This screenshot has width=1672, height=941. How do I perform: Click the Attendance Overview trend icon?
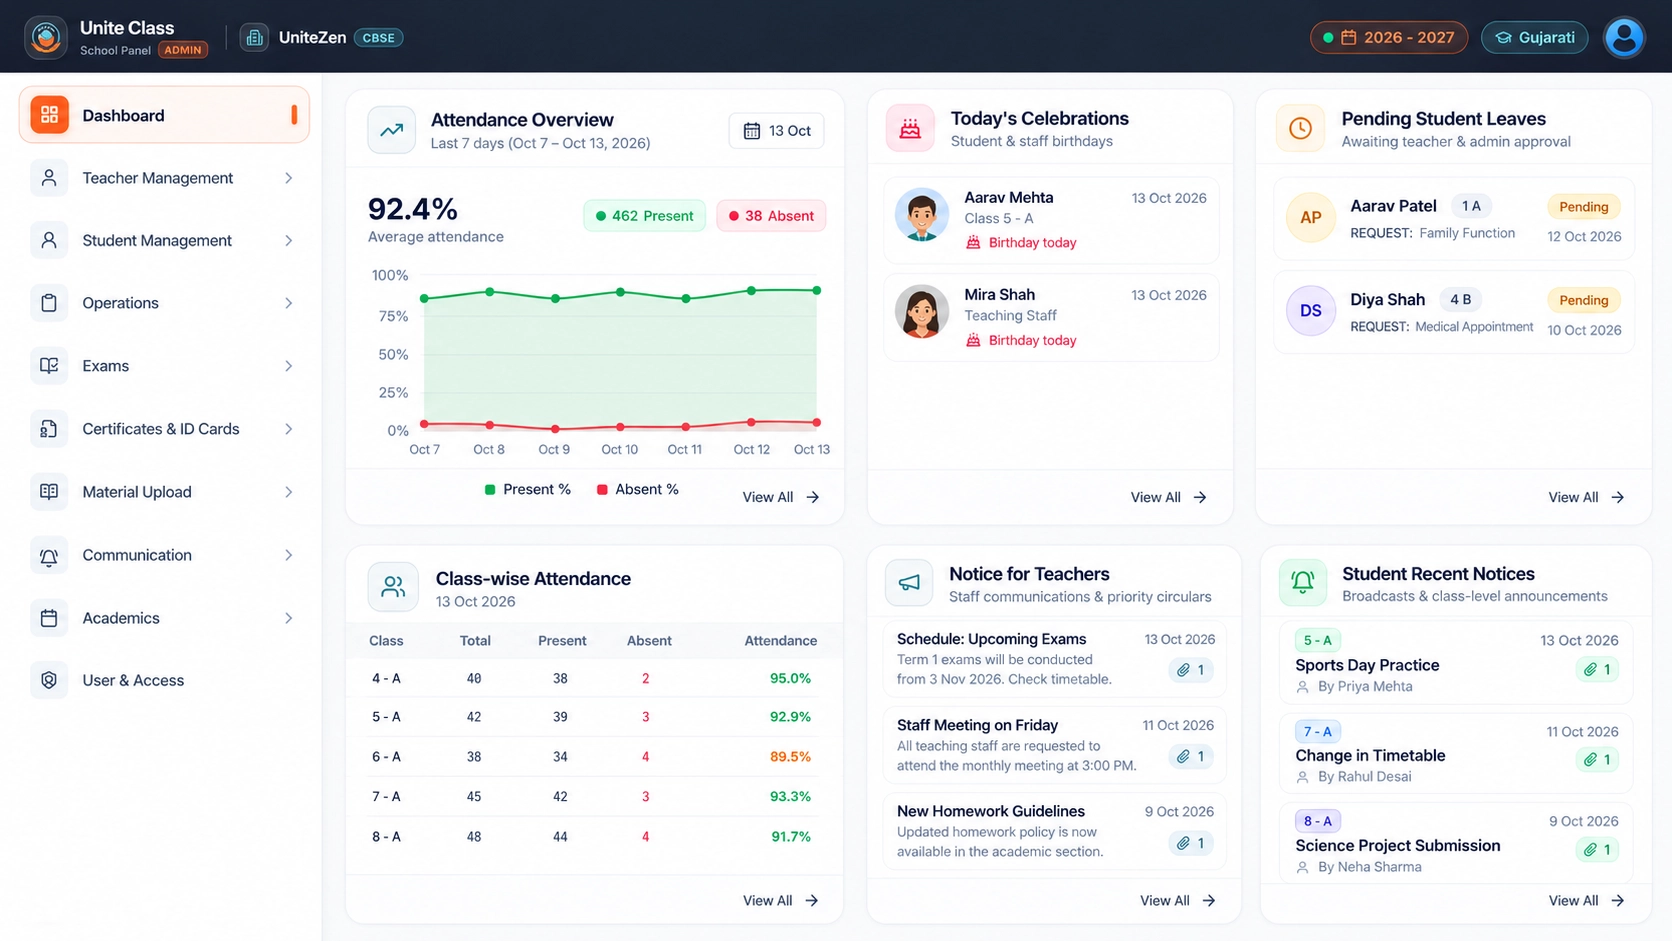pyautogui.click(x=392, y=130)
